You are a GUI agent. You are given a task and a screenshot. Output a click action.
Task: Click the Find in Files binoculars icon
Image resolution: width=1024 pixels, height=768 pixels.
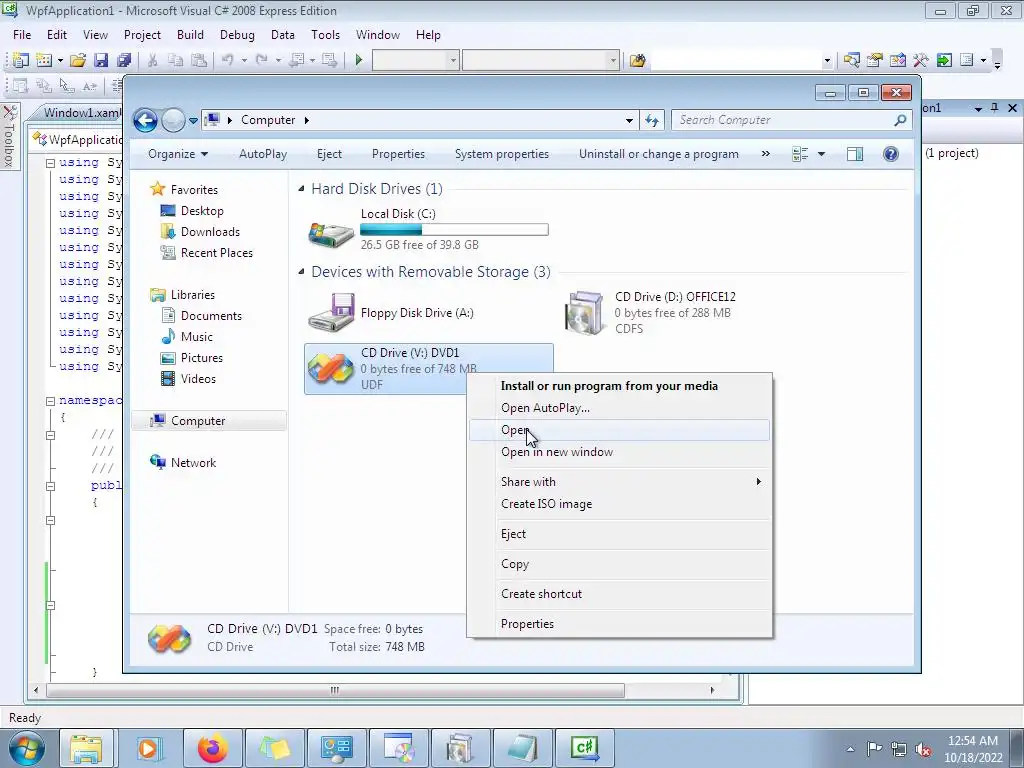[x=637, y=60]
